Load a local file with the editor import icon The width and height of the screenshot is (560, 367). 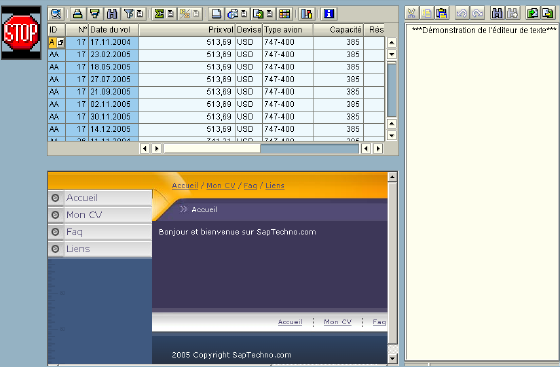click(x=532, y=14)
